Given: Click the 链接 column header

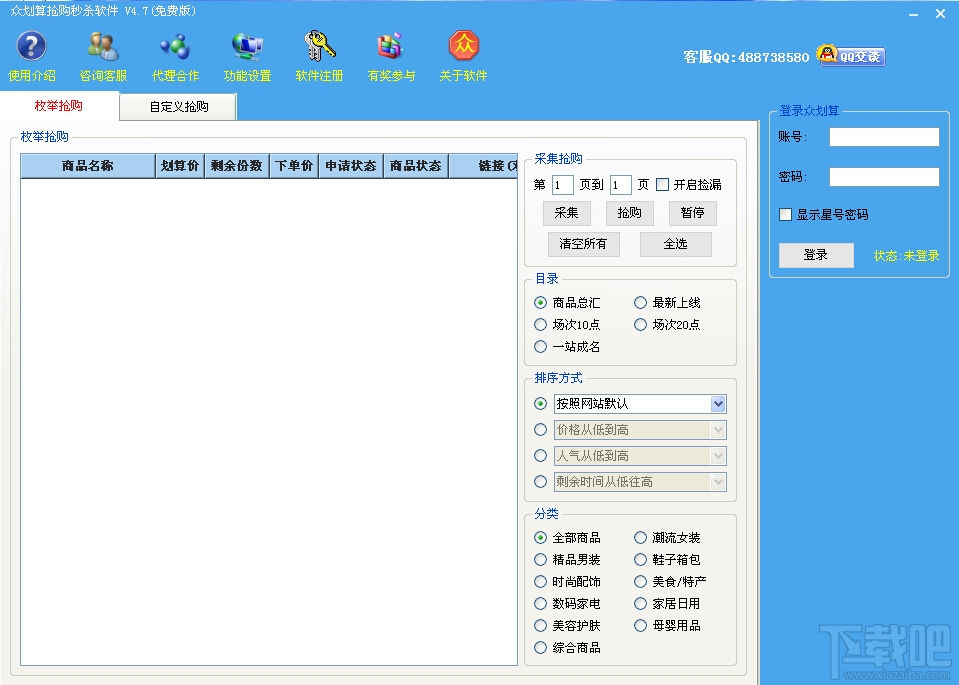Looking at the screenshot, I should pos(484,166).
